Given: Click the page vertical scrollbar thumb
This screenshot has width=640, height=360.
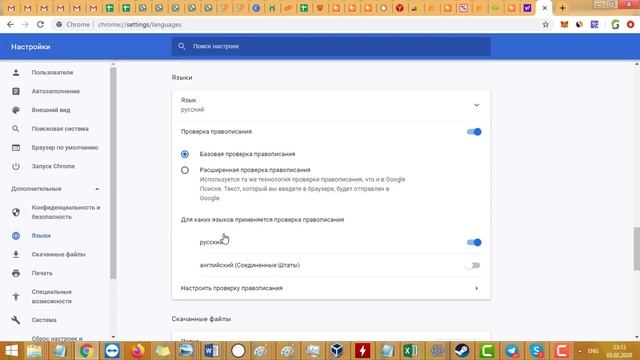Looking at the screenshot, I should [x=637, y=248].
